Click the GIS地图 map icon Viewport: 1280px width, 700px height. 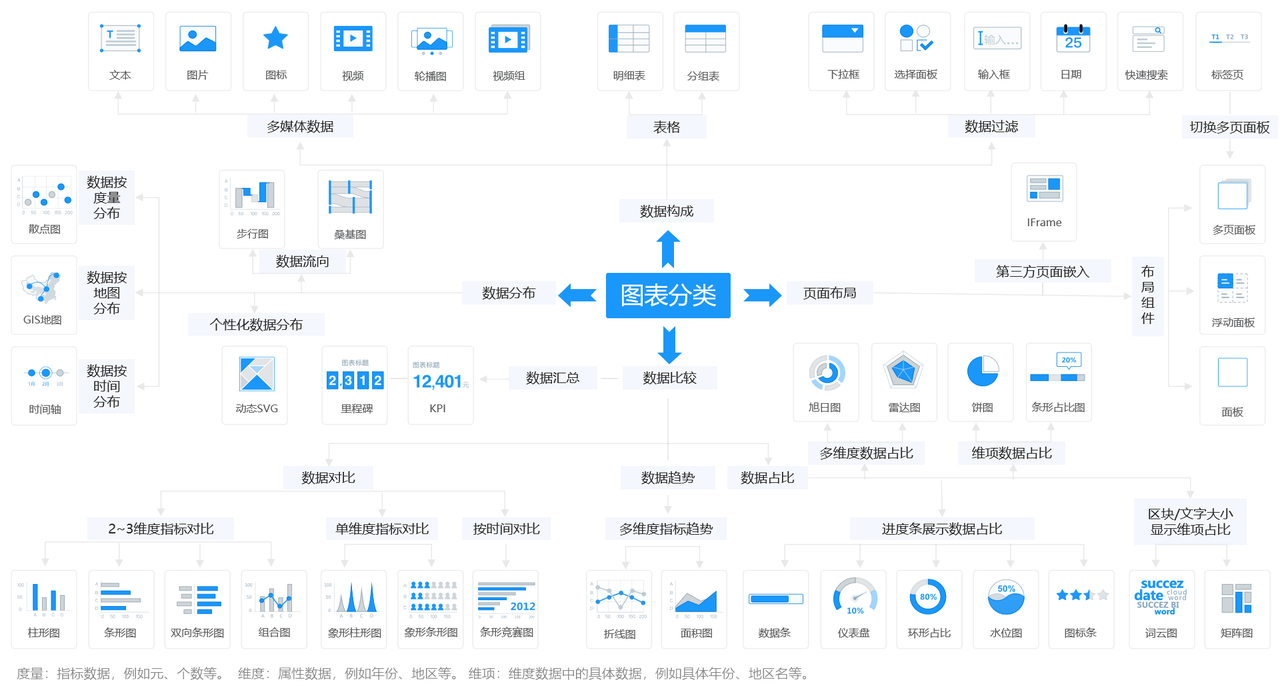click(x=44, y=287)
